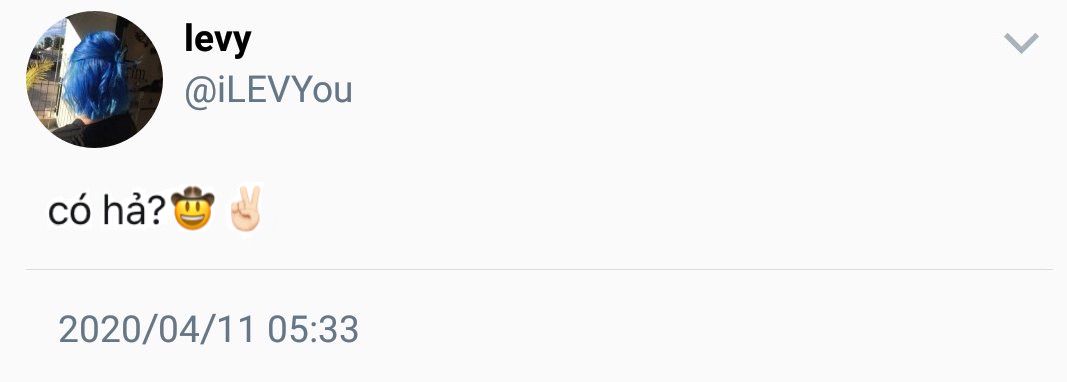Click the victory hand emoji
Viewport: 1067px width, 382px height.
[245, 208]
